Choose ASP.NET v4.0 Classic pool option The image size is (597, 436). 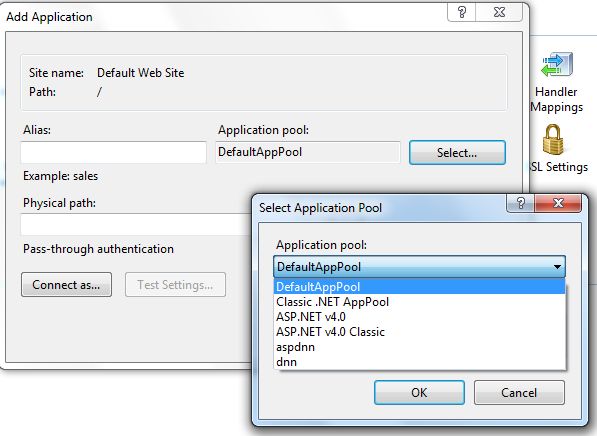(x=419, y=332)
